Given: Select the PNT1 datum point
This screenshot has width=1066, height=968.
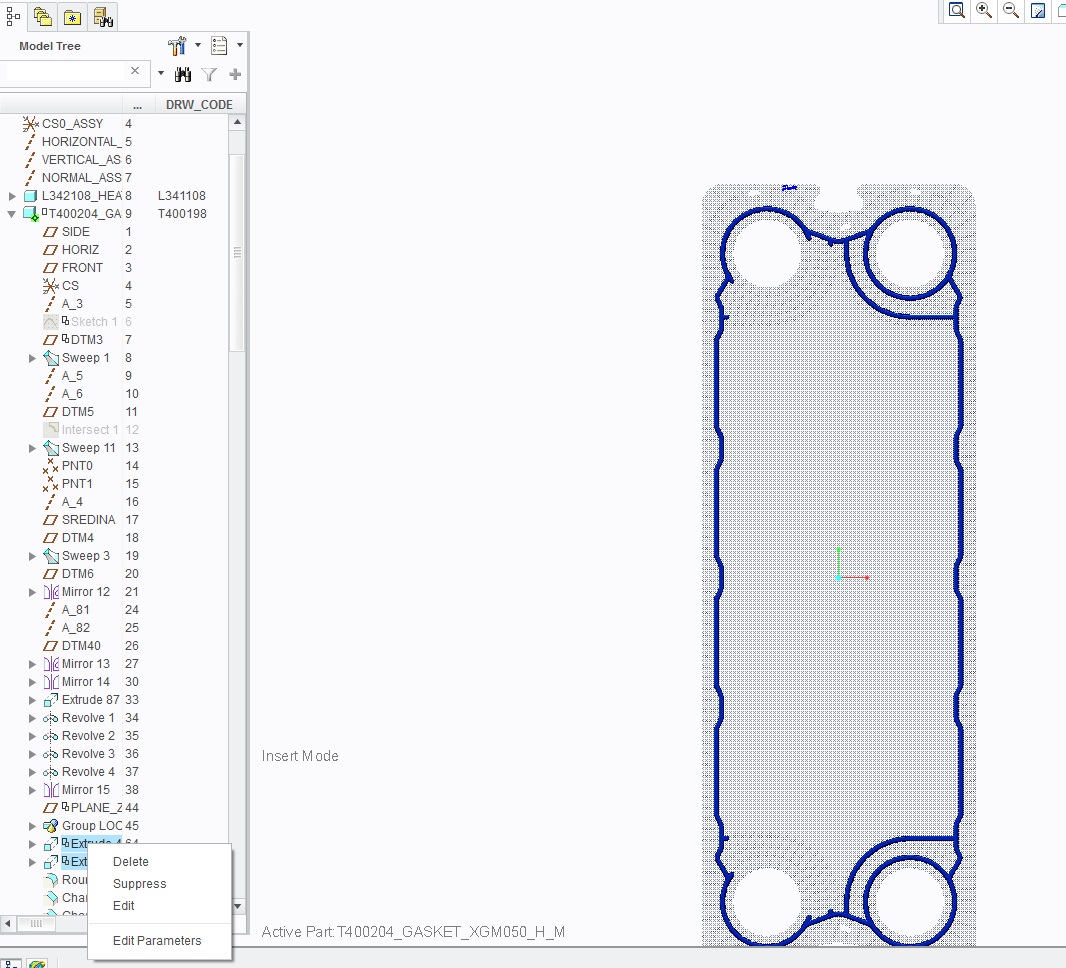Looking at the screenshot, I should [x=77, y=484].
